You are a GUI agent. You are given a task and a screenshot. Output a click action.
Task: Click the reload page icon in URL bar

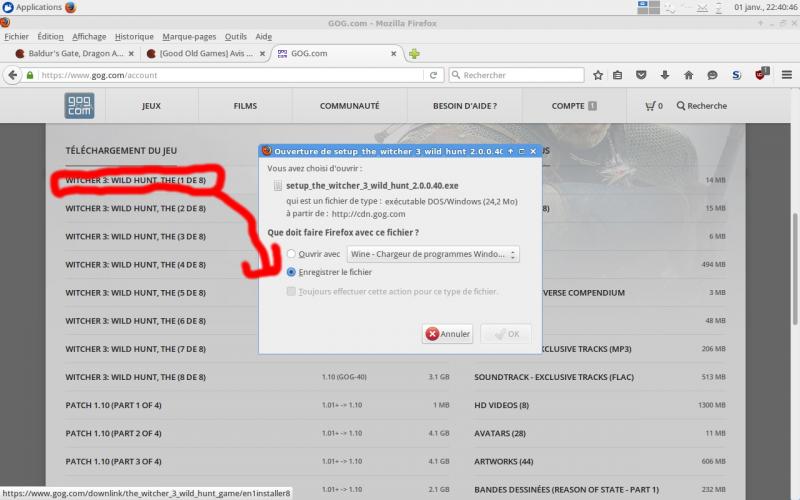click(434, 75)
